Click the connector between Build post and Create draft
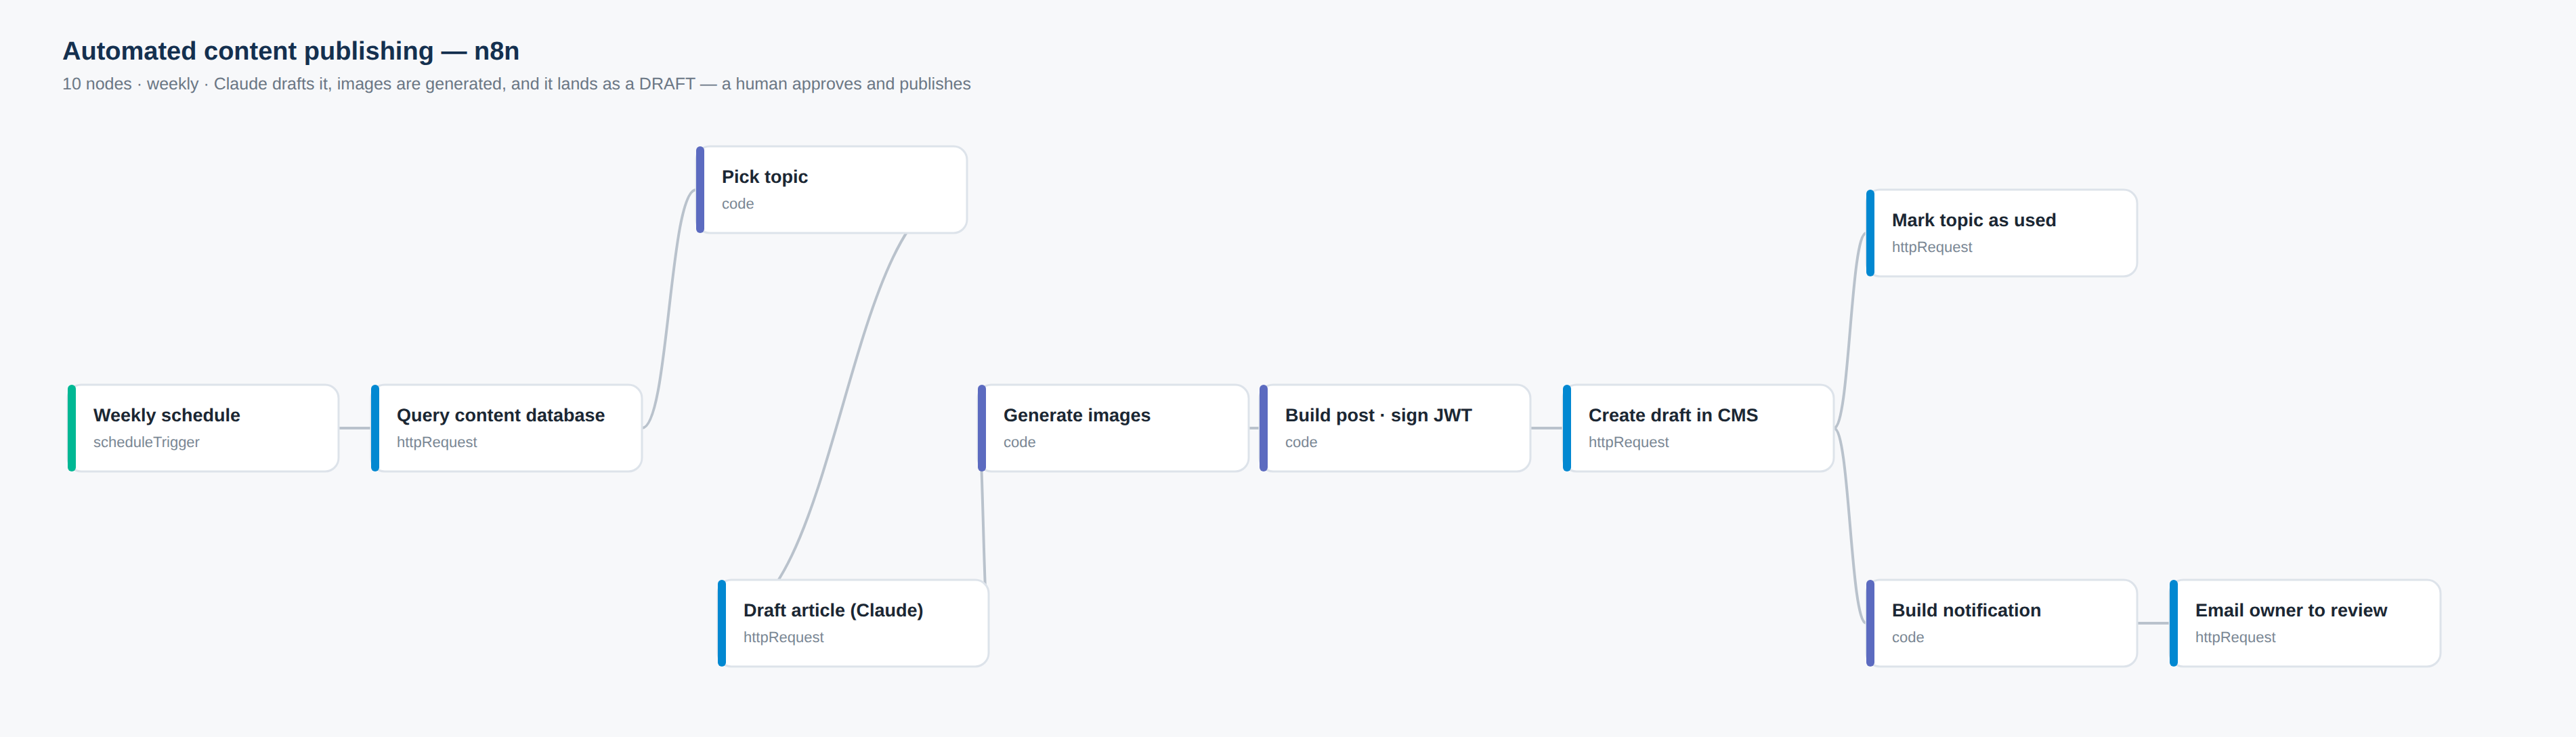 pyautogui.click(x=1547, y=428)
